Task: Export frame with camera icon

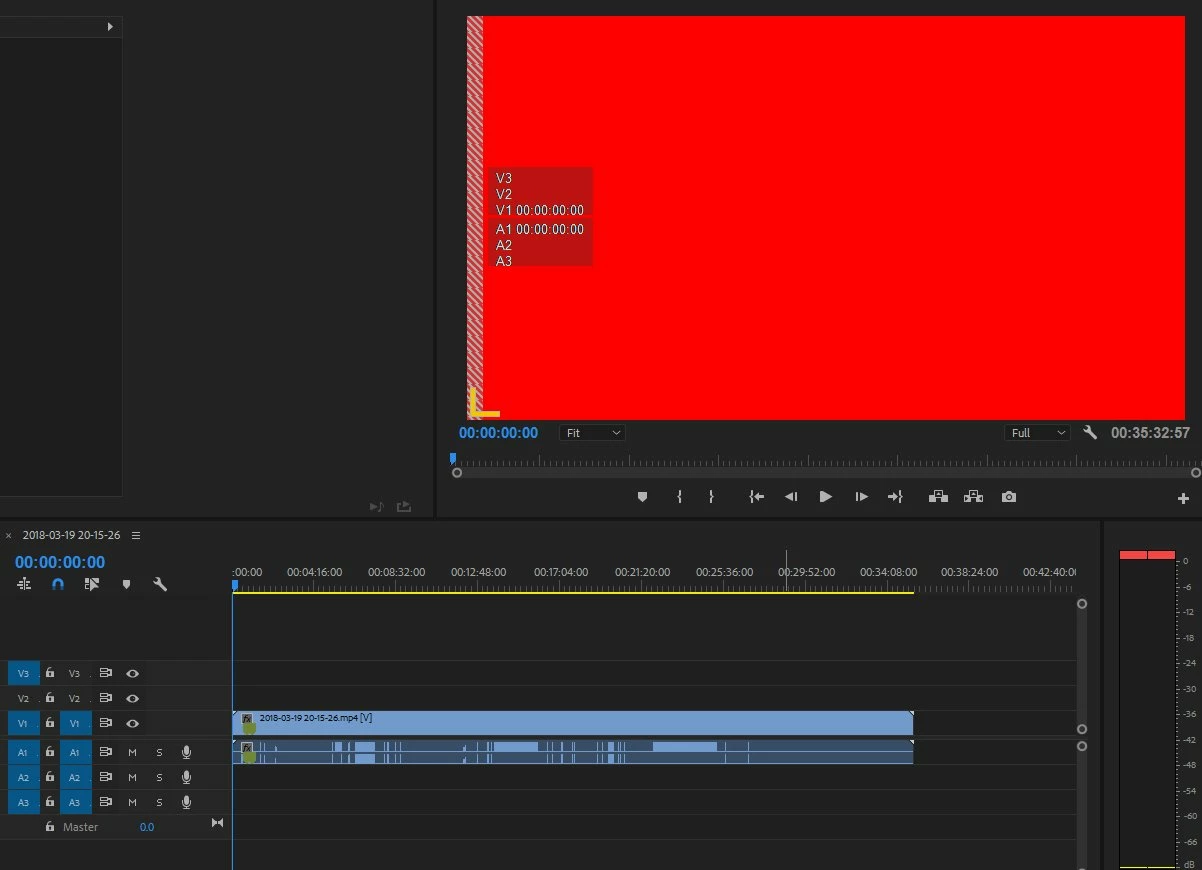Action: (x=1009, y=497)
